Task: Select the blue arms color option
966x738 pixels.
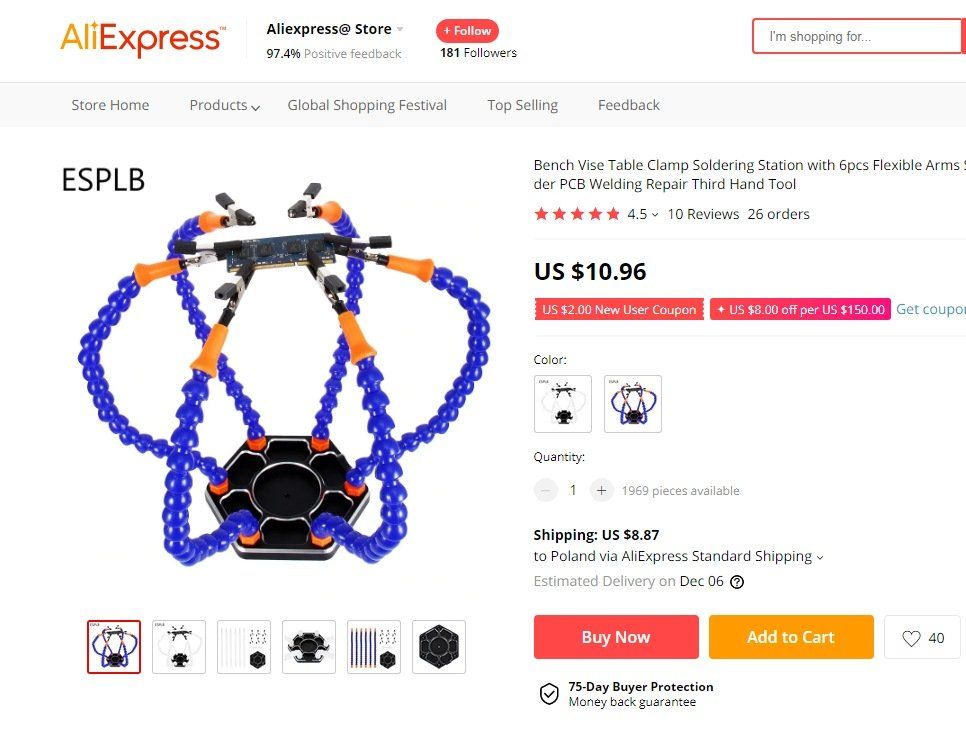Action: [633, 404]
